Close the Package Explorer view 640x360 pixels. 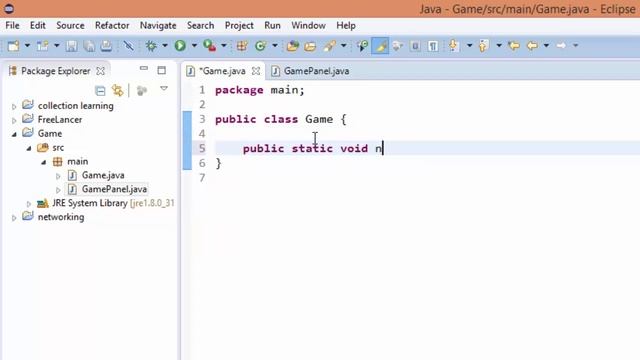[100, 71]
